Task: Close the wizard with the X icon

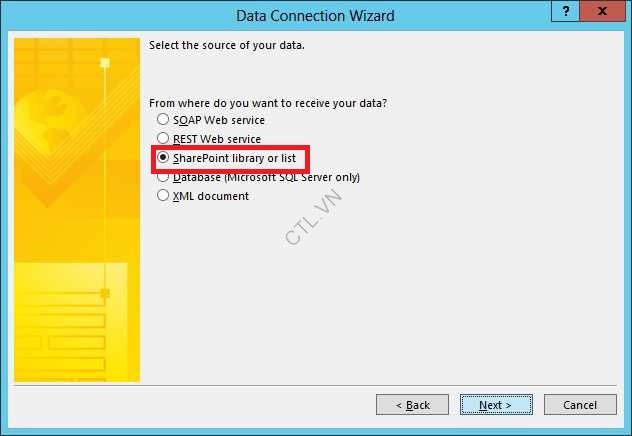Action: tap(603, 11)
